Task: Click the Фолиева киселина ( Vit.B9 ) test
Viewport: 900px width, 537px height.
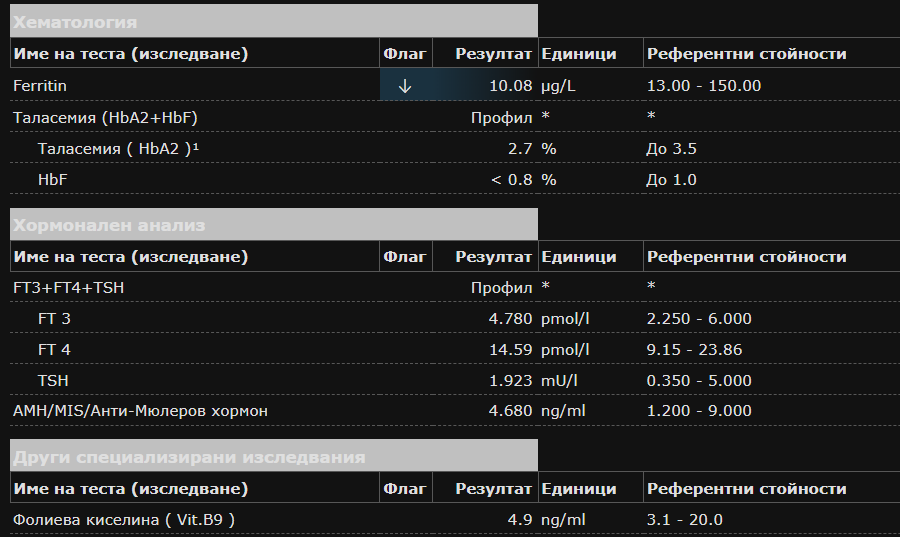Action: tap(124, 520)
